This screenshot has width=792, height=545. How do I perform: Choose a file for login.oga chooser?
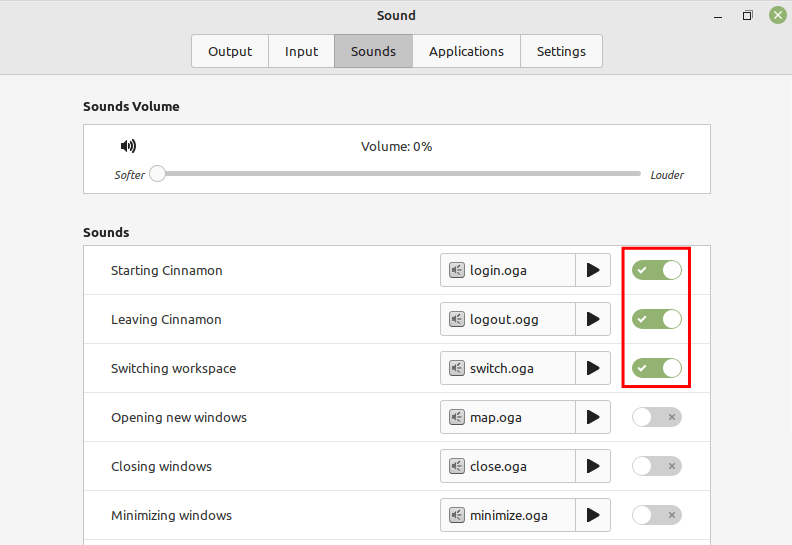tap(508, 270)
